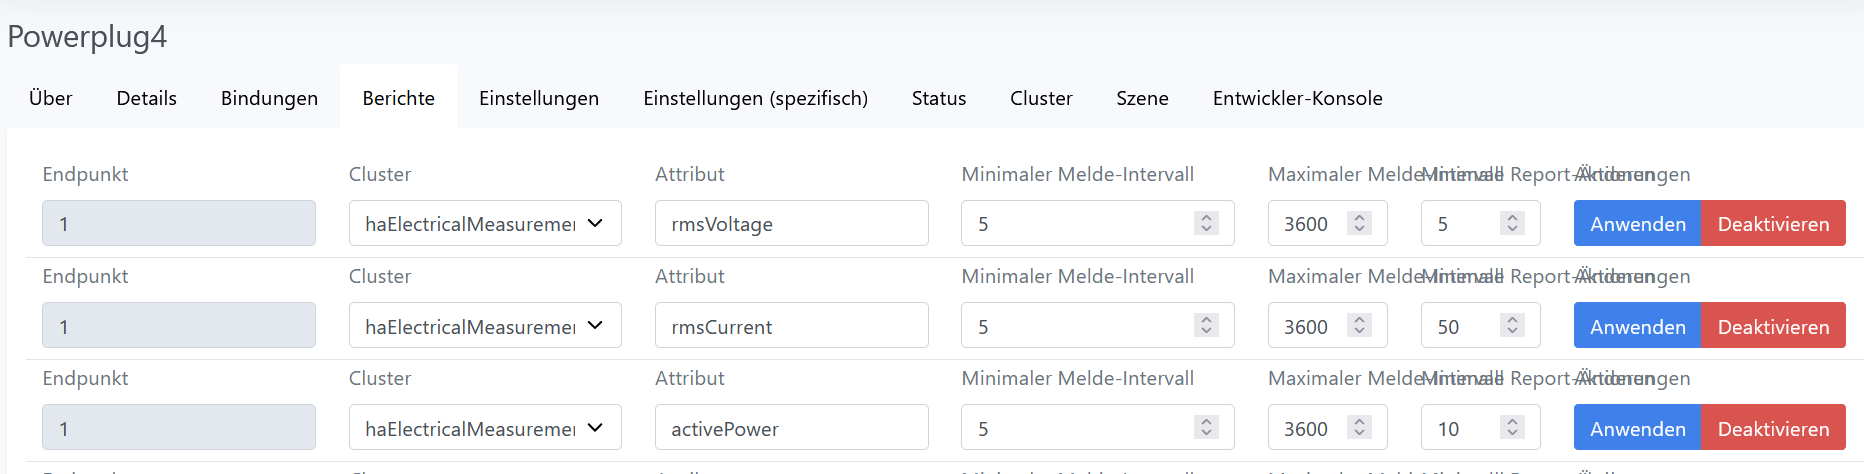This screenshot has height=474, width=1864.
Task: Deactivate the rmsVoltage report
Action: (x=1773, y=223)
